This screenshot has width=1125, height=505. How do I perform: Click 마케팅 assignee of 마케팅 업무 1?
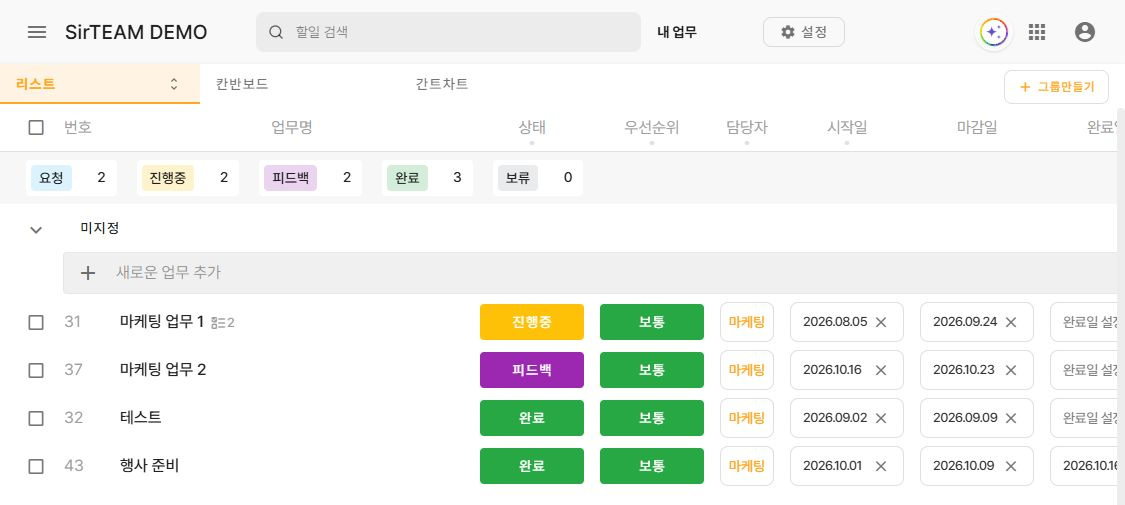click(x=747, y=322)
